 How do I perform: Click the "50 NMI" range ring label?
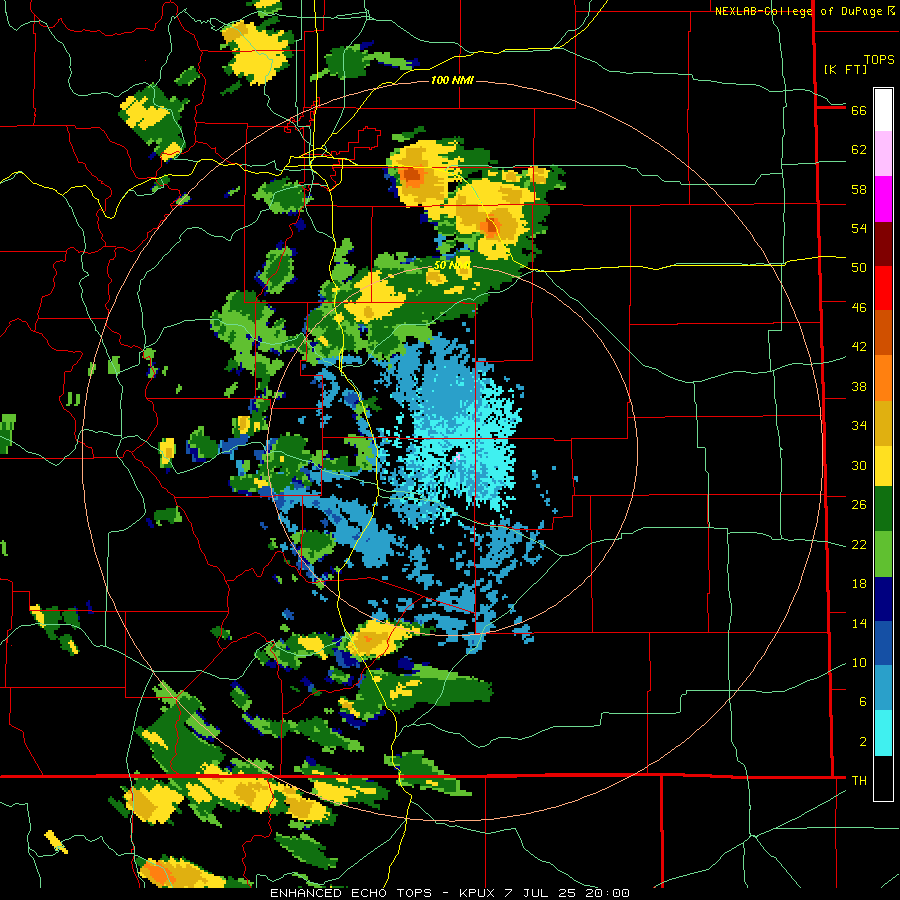coord(451,265)
